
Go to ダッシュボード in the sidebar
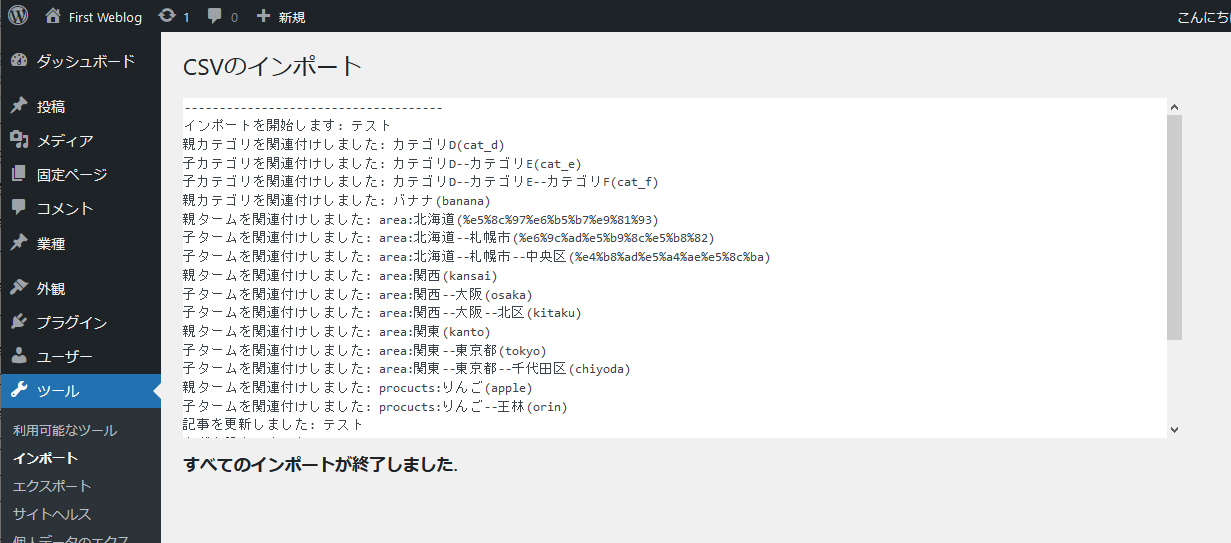click(86, 61)
